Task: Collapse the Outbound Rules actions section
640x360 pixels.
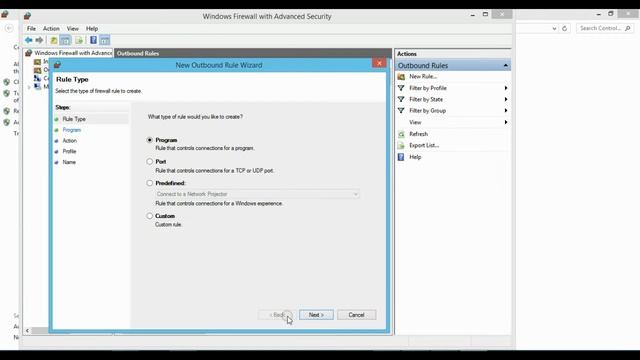Action: [x=506, y=66]
